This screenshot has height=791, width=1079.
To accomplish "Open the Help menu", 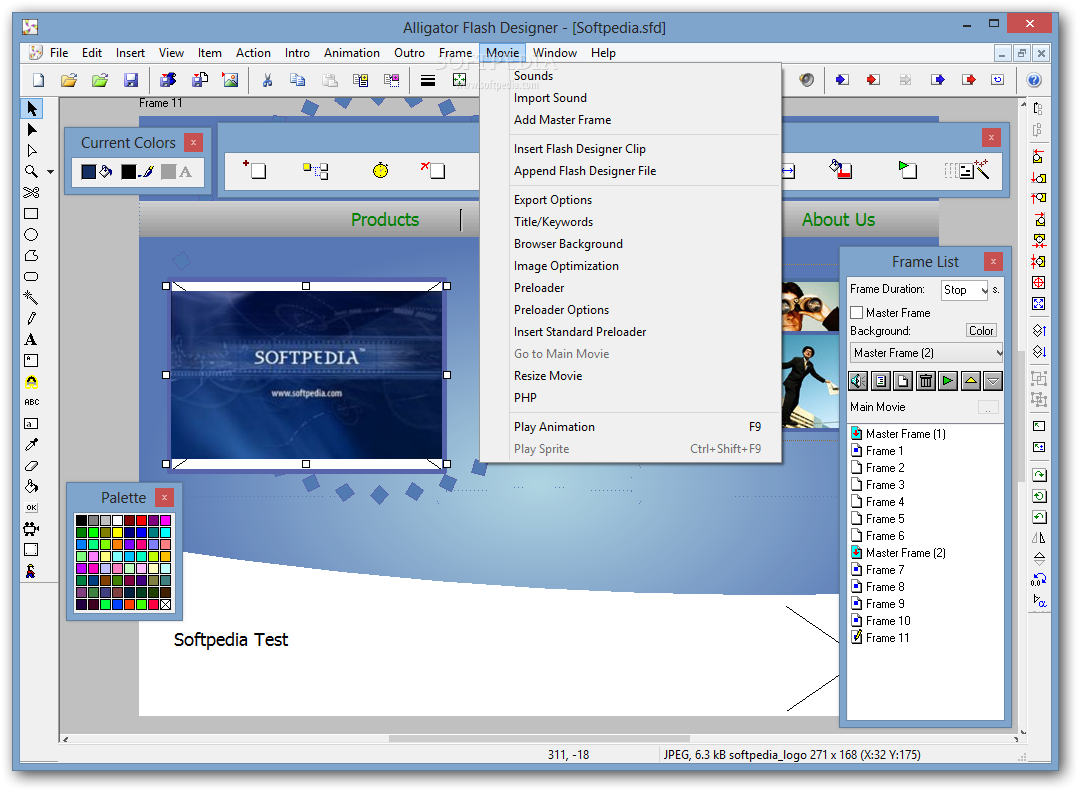I will point(603,53).
